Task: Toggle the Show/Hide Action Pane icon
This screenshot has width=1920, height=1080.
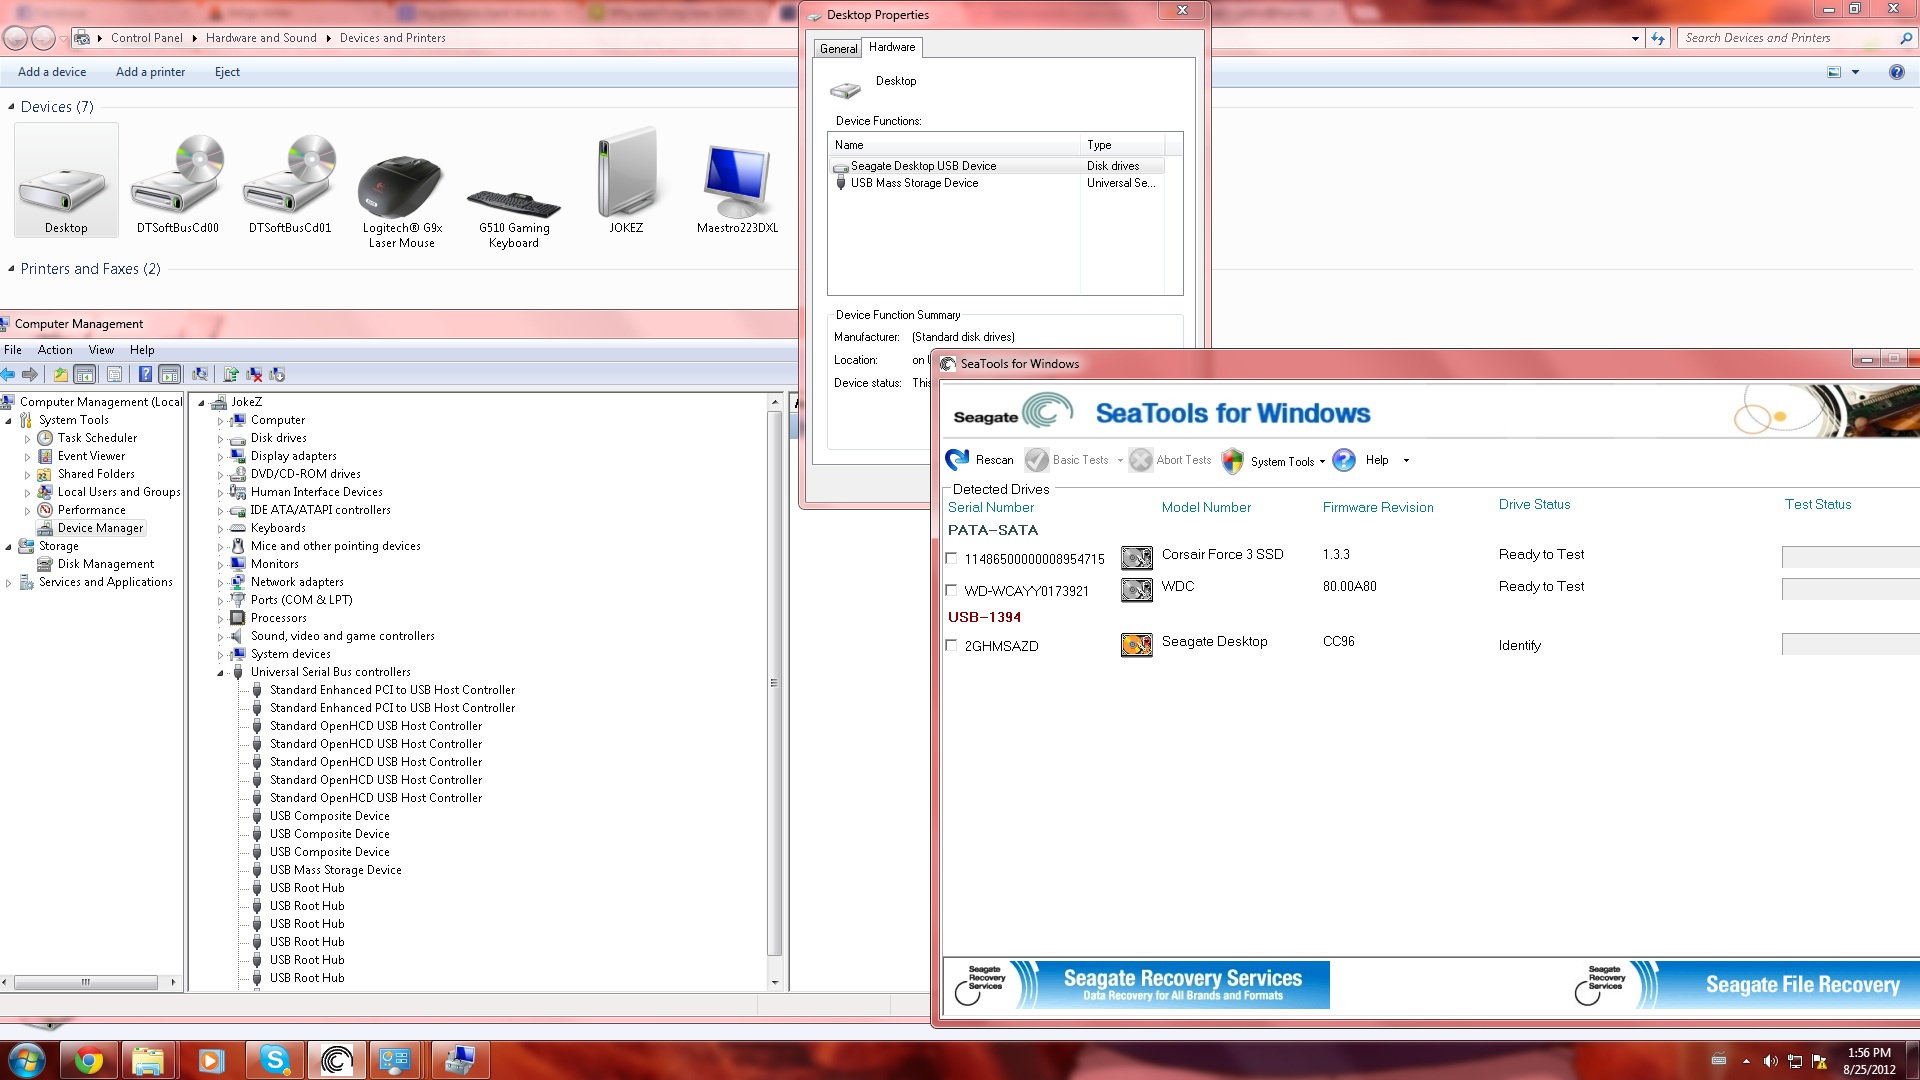Action: click(x=170, y=375)
